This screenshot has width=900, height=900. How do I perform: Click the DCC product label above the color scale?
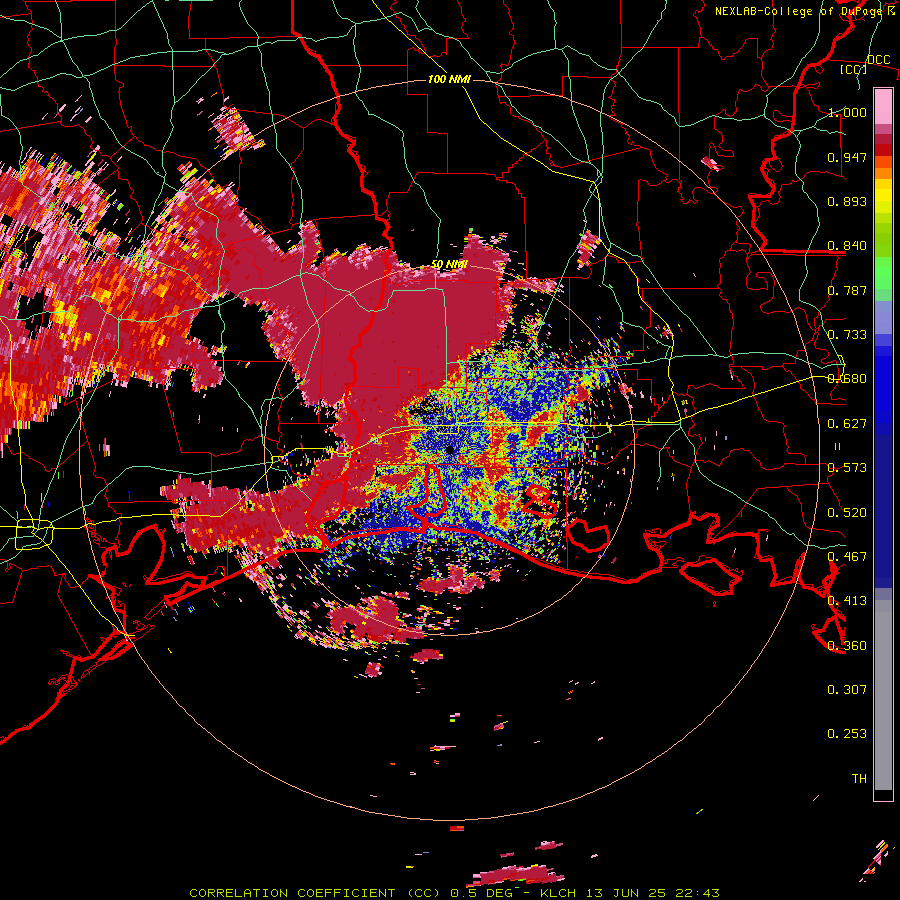[x=878, y=60]
